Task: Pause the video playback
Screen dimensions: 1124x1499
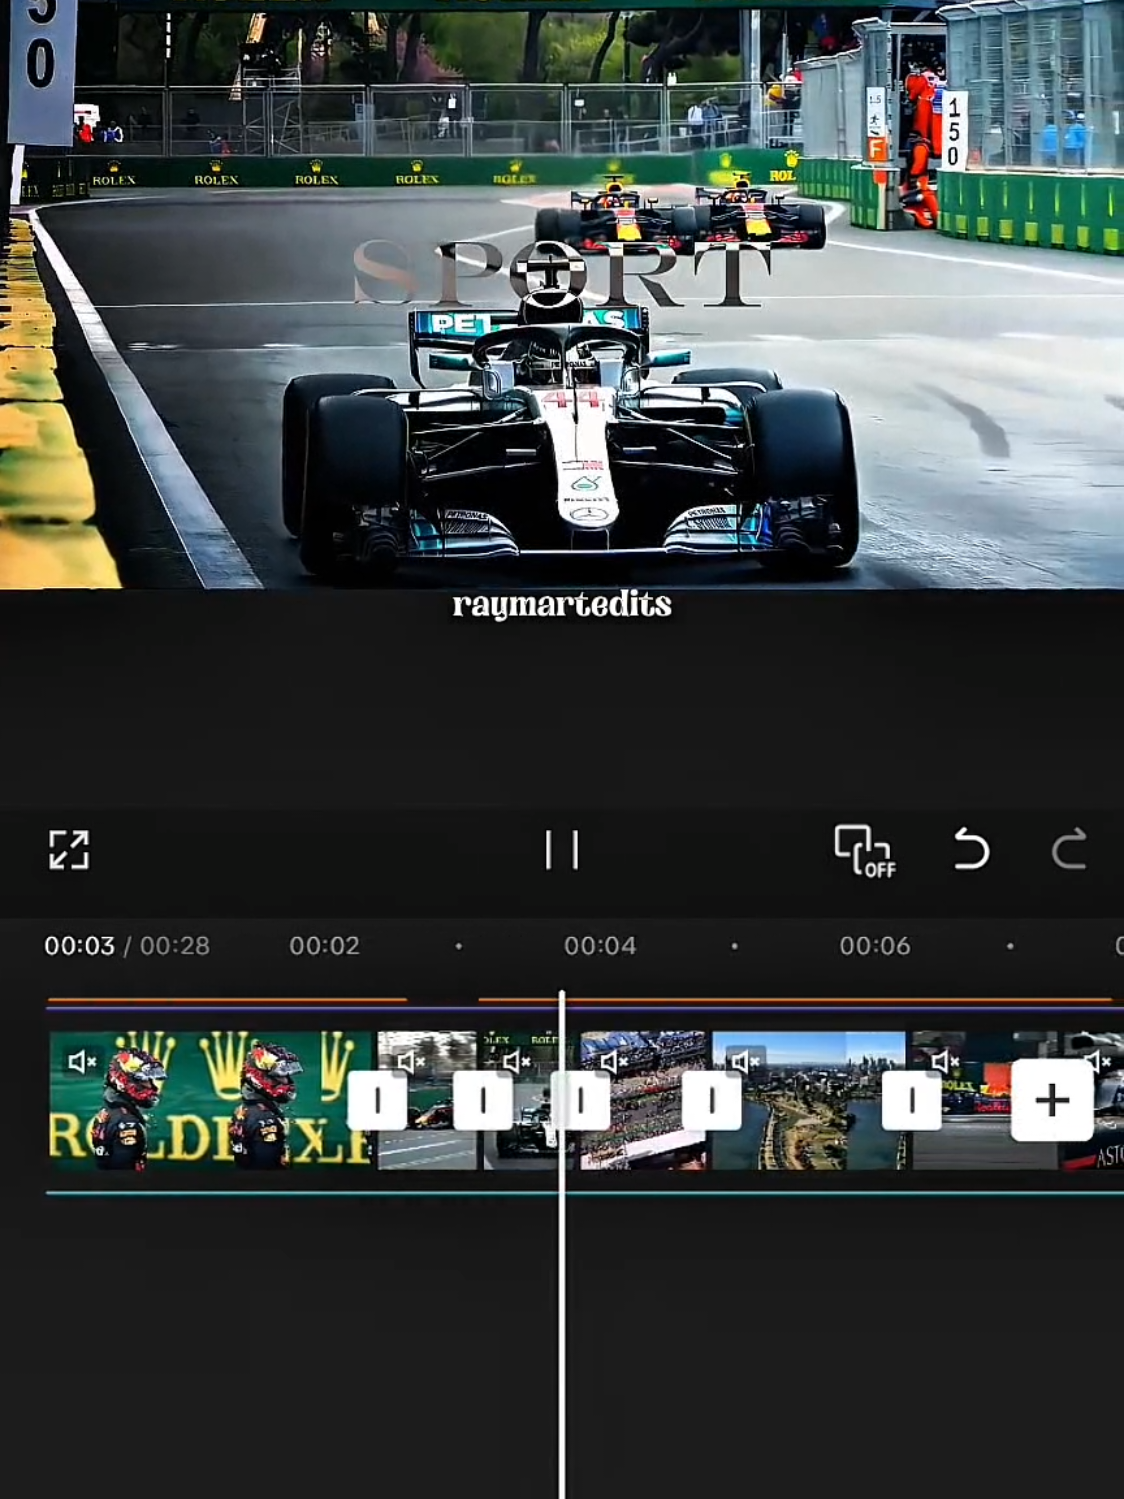Action: tap(562, 850)
